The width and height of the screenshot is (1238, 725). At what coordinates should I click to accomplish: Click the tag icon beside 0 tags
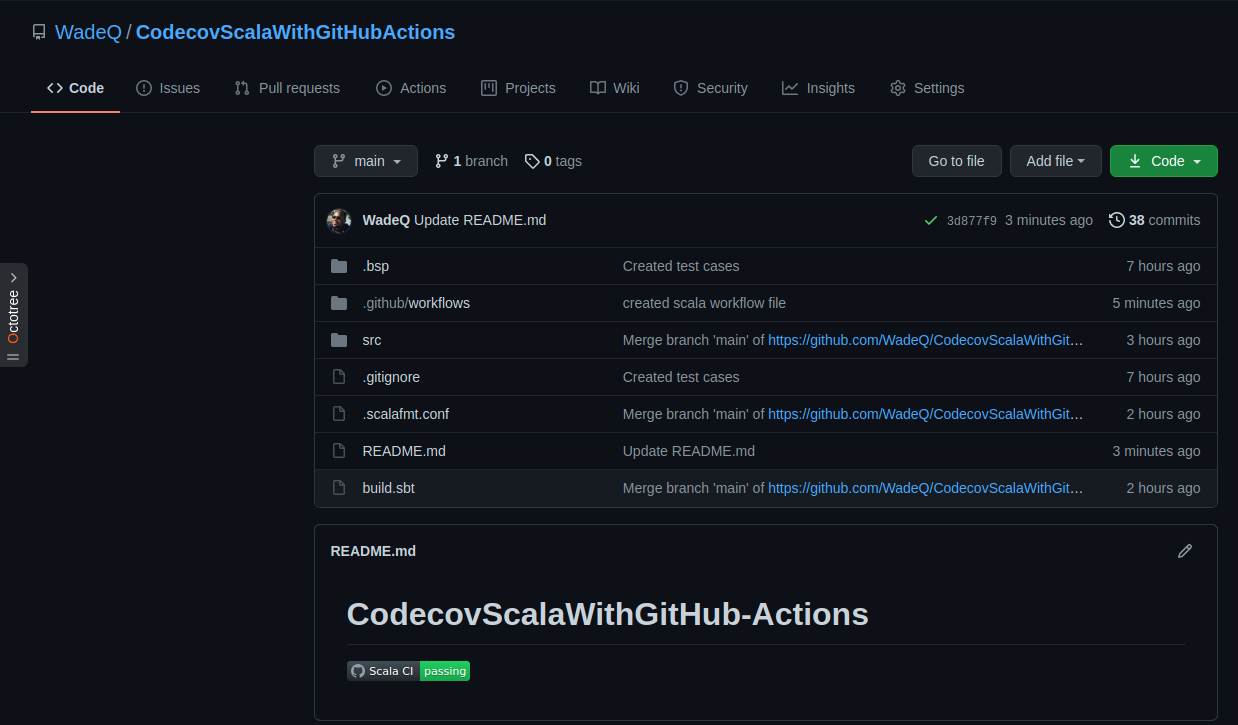pyautogui.click(x=532, y=161)
